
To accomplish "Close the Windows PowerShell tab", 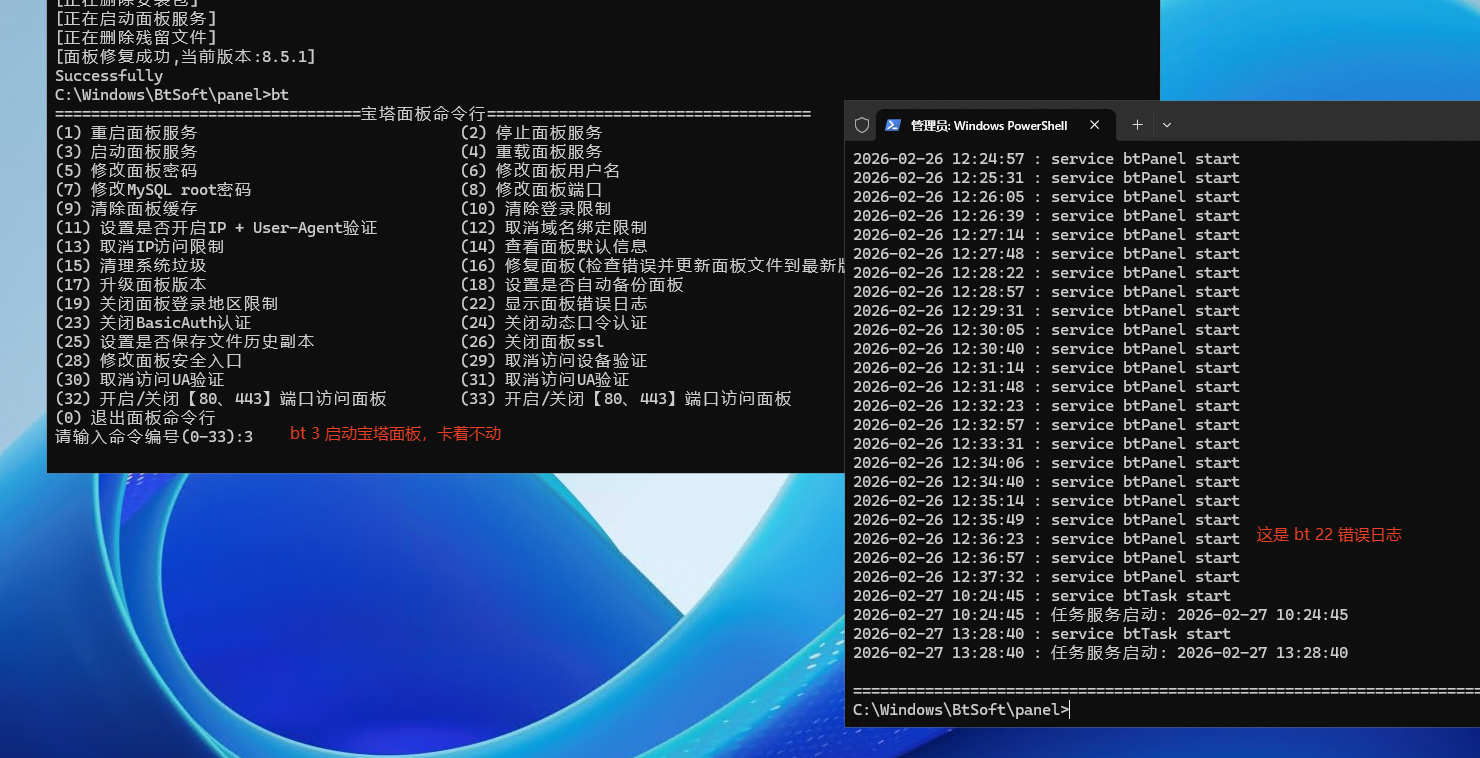I will (x=1094, y=125).
